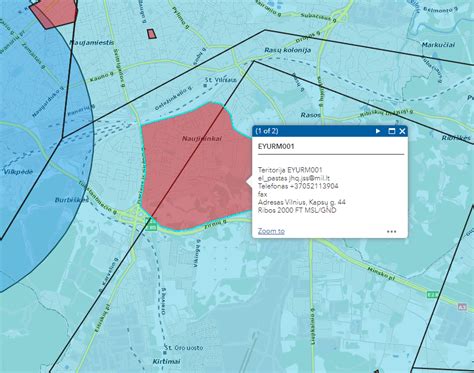
Task: Click the 'fax' field line
Action: (x=262, y=194)
